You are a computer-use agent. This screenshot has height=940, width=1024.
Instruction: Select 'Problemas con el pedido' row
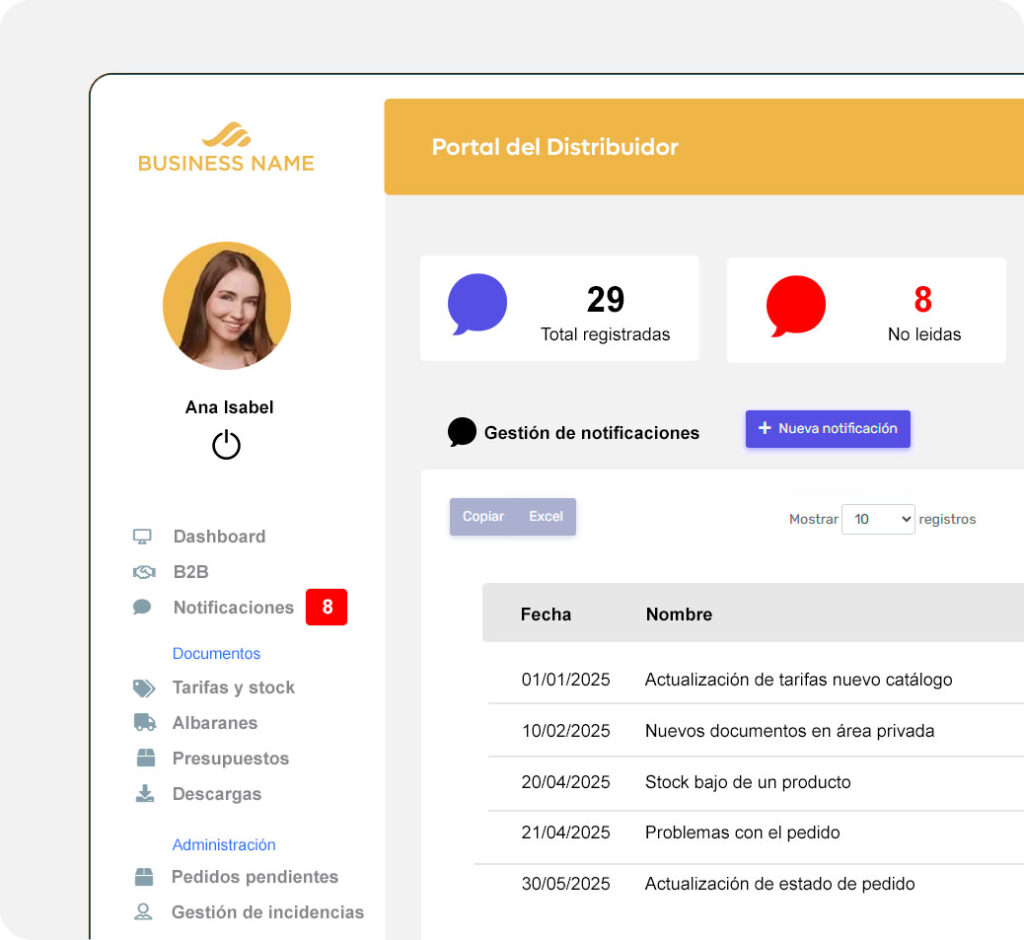point(743,832)
